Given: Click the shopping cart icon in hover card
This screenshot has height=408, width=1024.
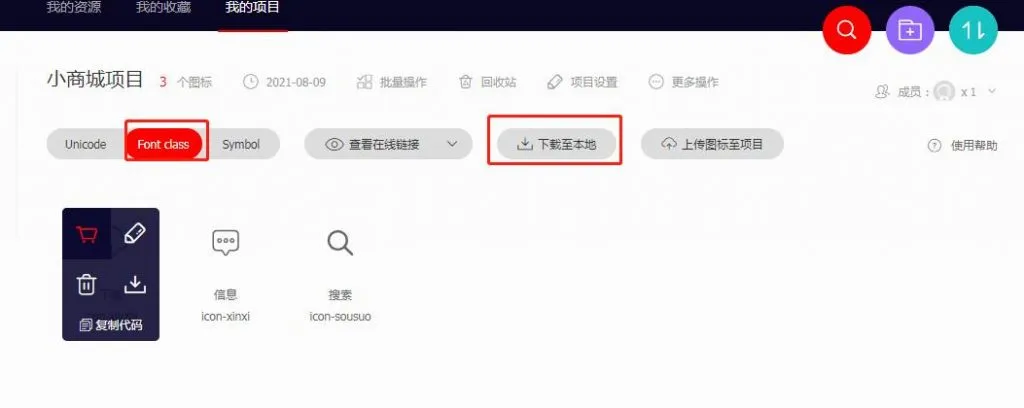Looking at the screenshot, I should pos(87,234).
